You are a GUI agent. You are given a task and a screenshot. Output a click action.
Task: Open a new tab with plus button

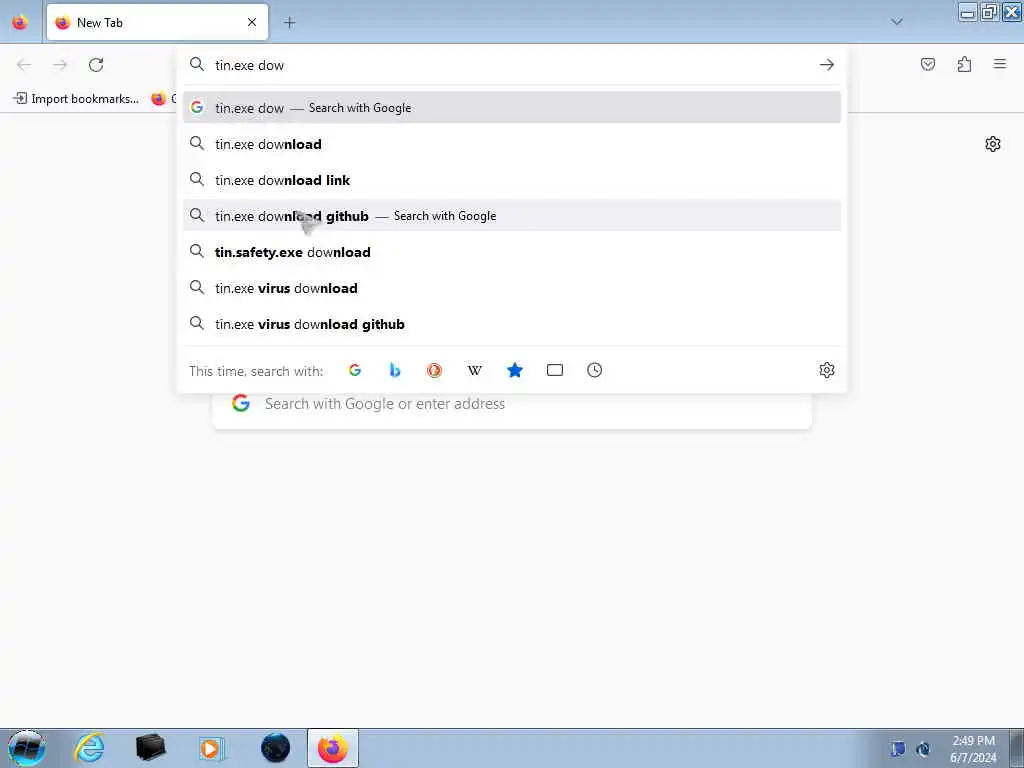(289, 22)
